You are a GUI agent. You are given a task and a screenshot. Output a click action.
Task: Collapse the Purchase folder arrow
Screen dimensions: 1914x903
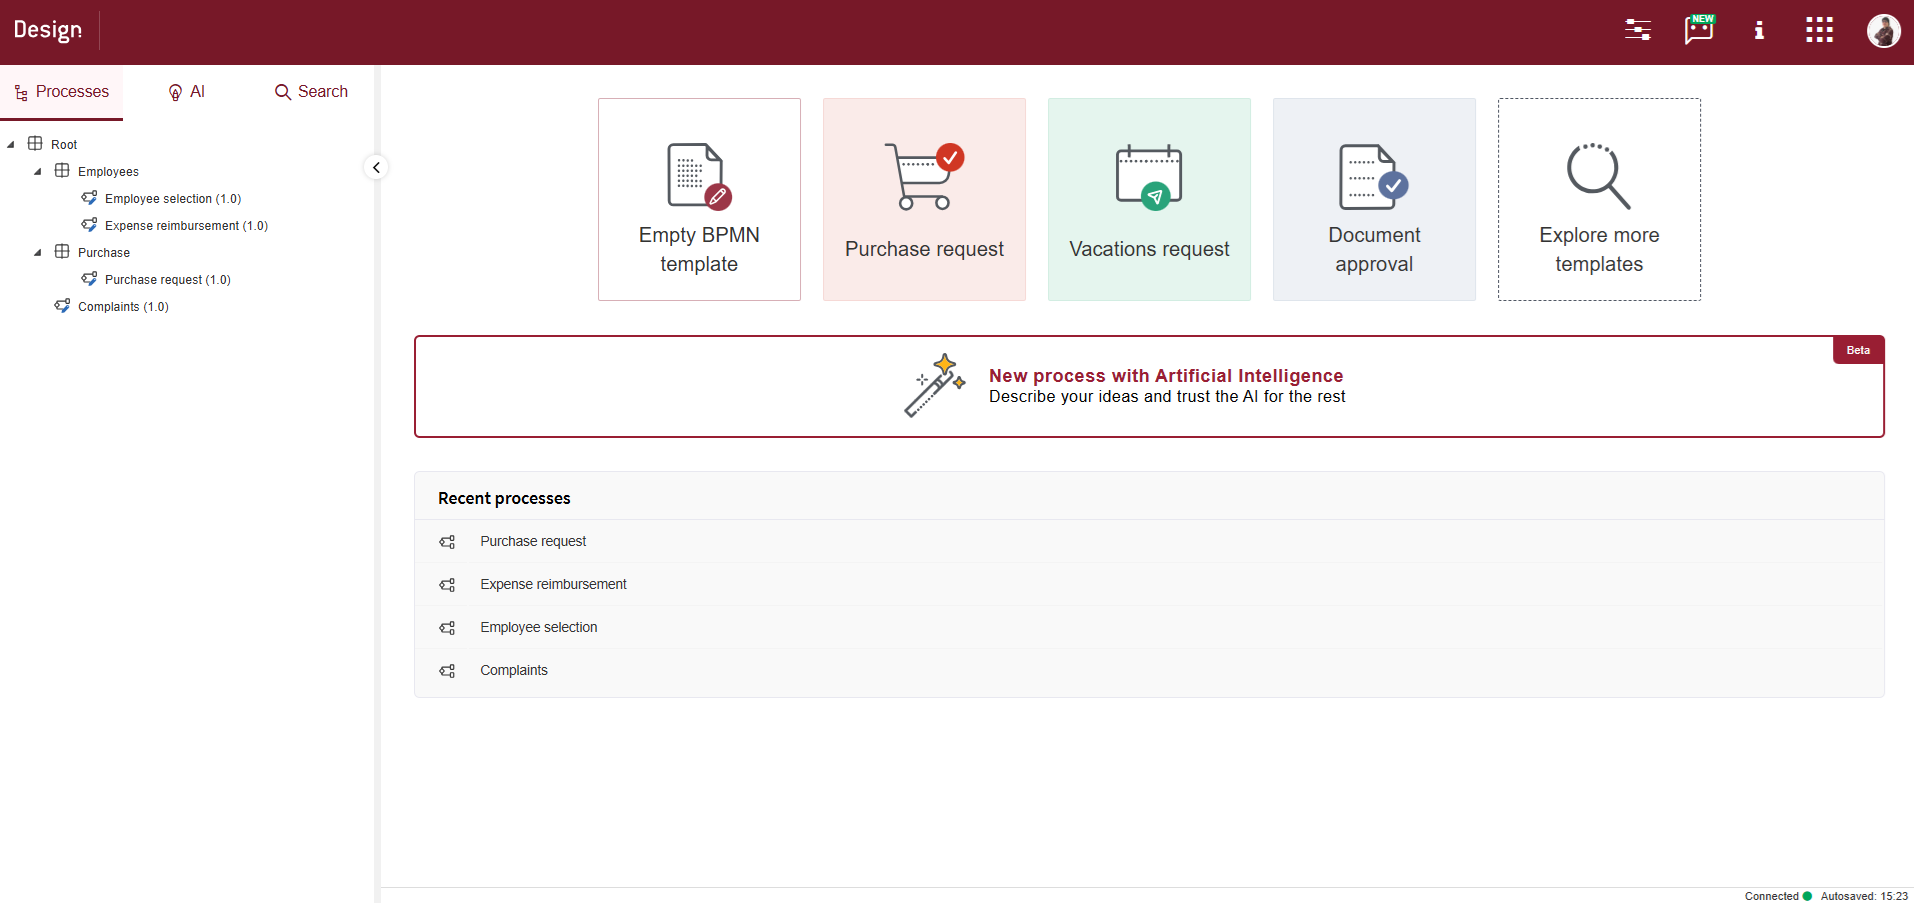click(38, 252)
